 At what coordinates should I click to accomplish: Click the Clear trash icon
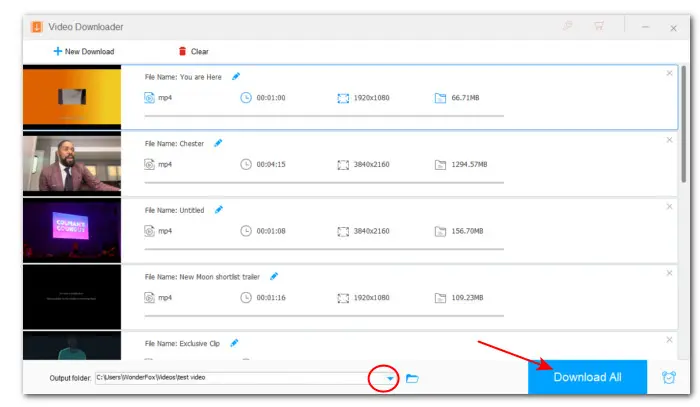182,51
